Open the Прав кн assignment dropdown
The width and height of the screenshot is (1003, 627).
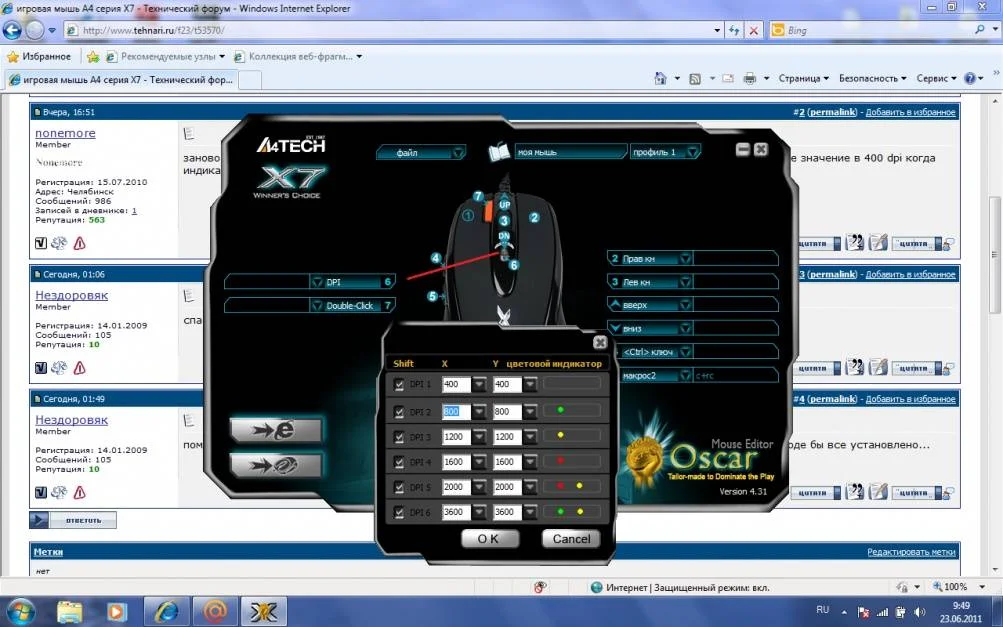(685, 258)
